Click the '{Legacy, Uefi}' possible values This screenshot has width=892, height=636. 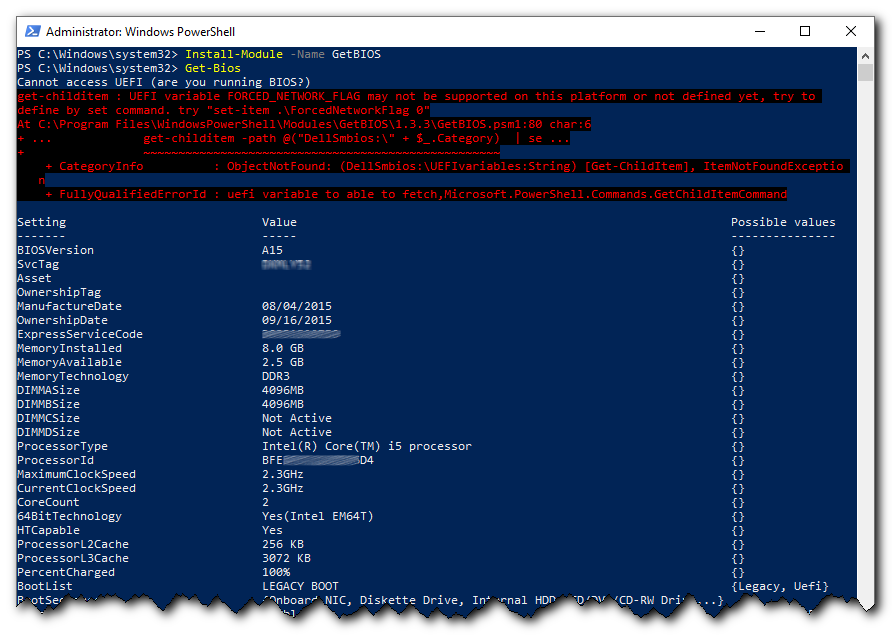click(779, 587)
